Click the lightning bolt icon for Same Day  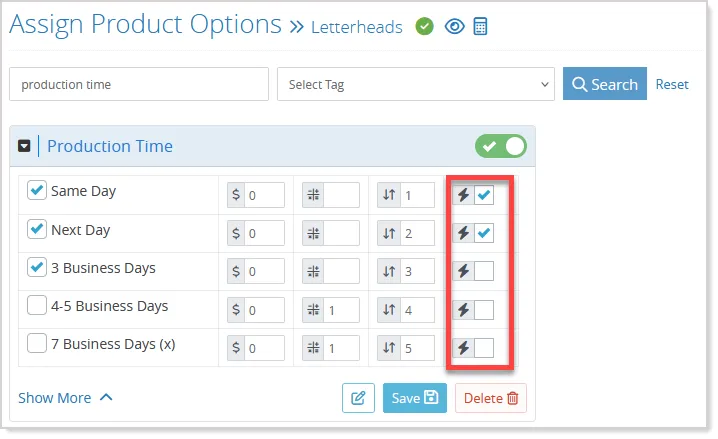click(x=463, y=195)
